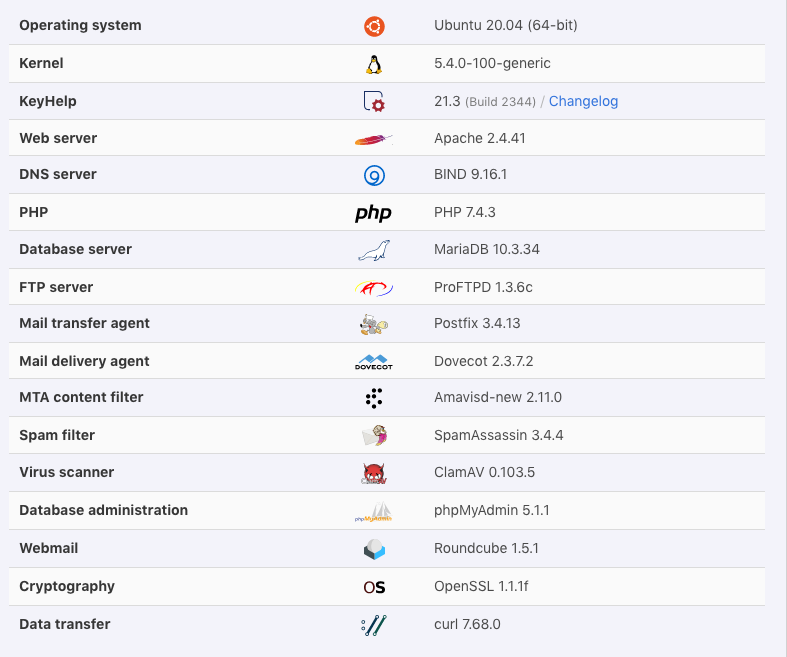Viewport: 787px width, 657px height.
Task: Click the MariaDB seal icon
Action: [374, 250]
